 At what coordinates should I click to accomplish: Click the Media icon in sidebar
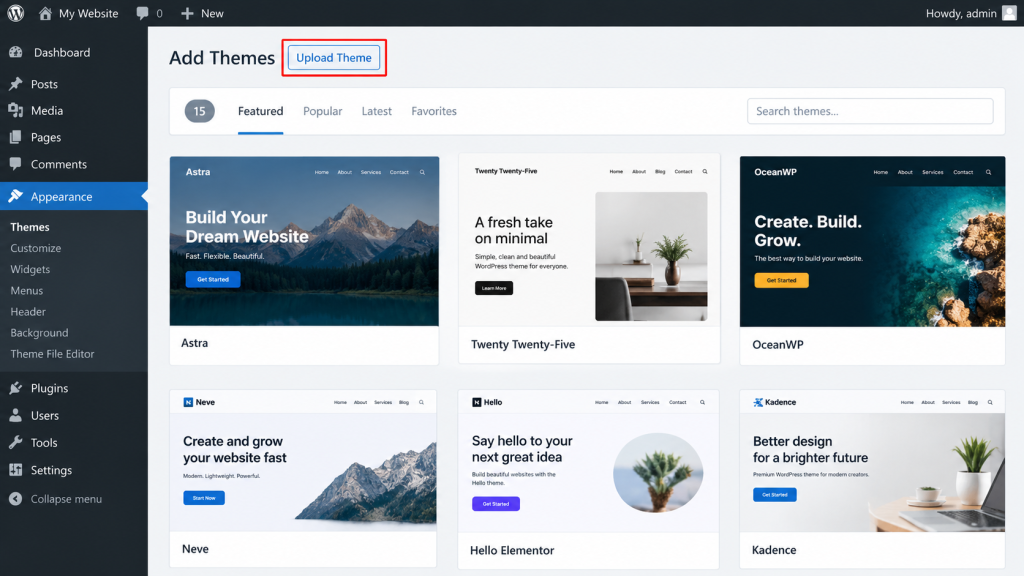tap(16, 110)
